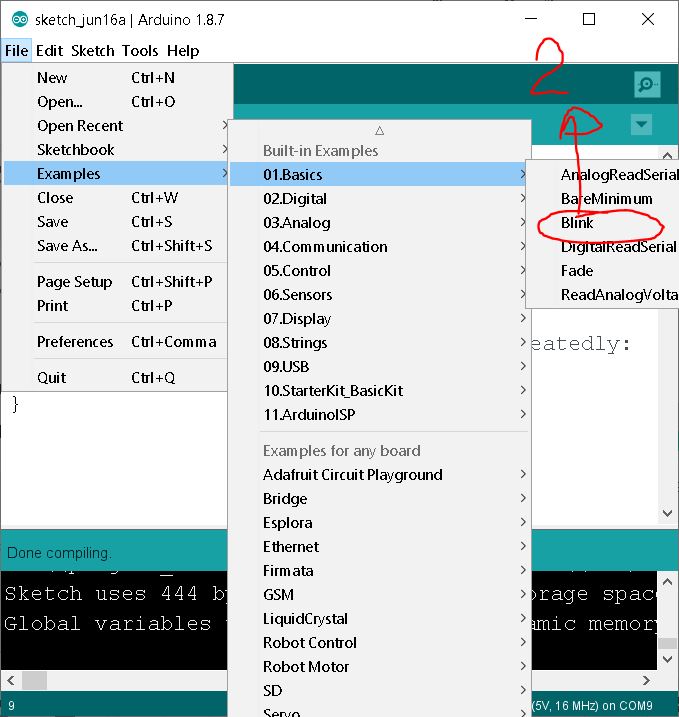Expand the Open Recent submenu
679x717 pixels.
pos(116,126)
